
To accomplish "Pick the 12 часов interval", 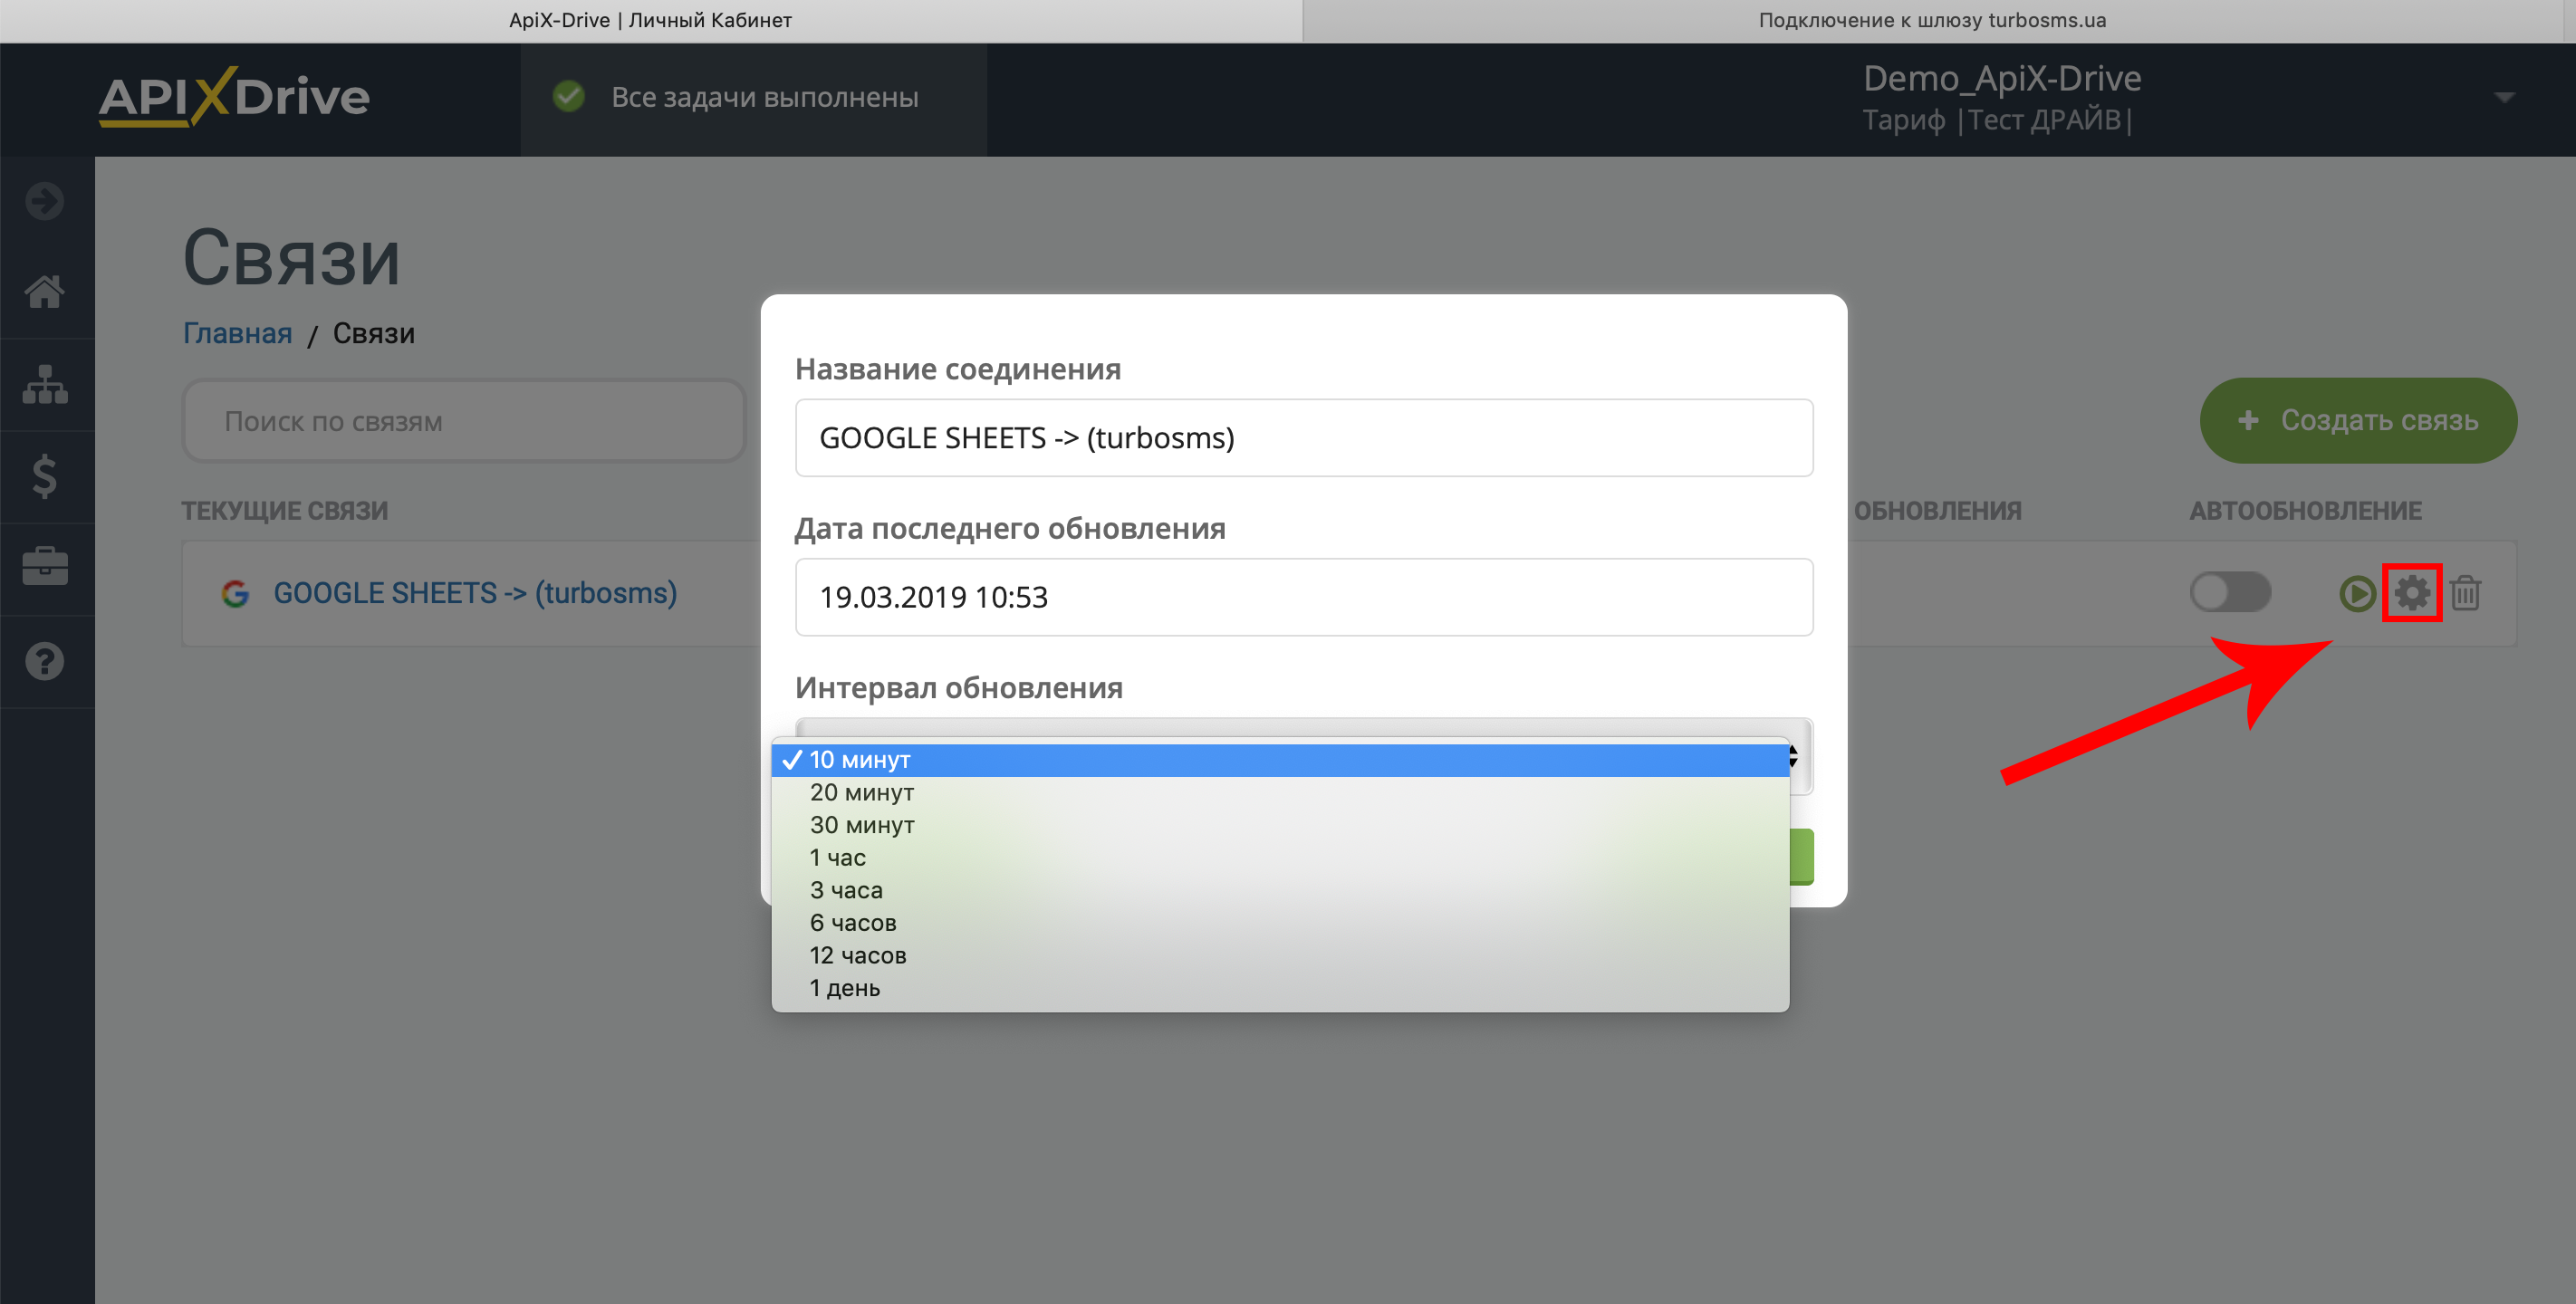I will (1280, 955).
